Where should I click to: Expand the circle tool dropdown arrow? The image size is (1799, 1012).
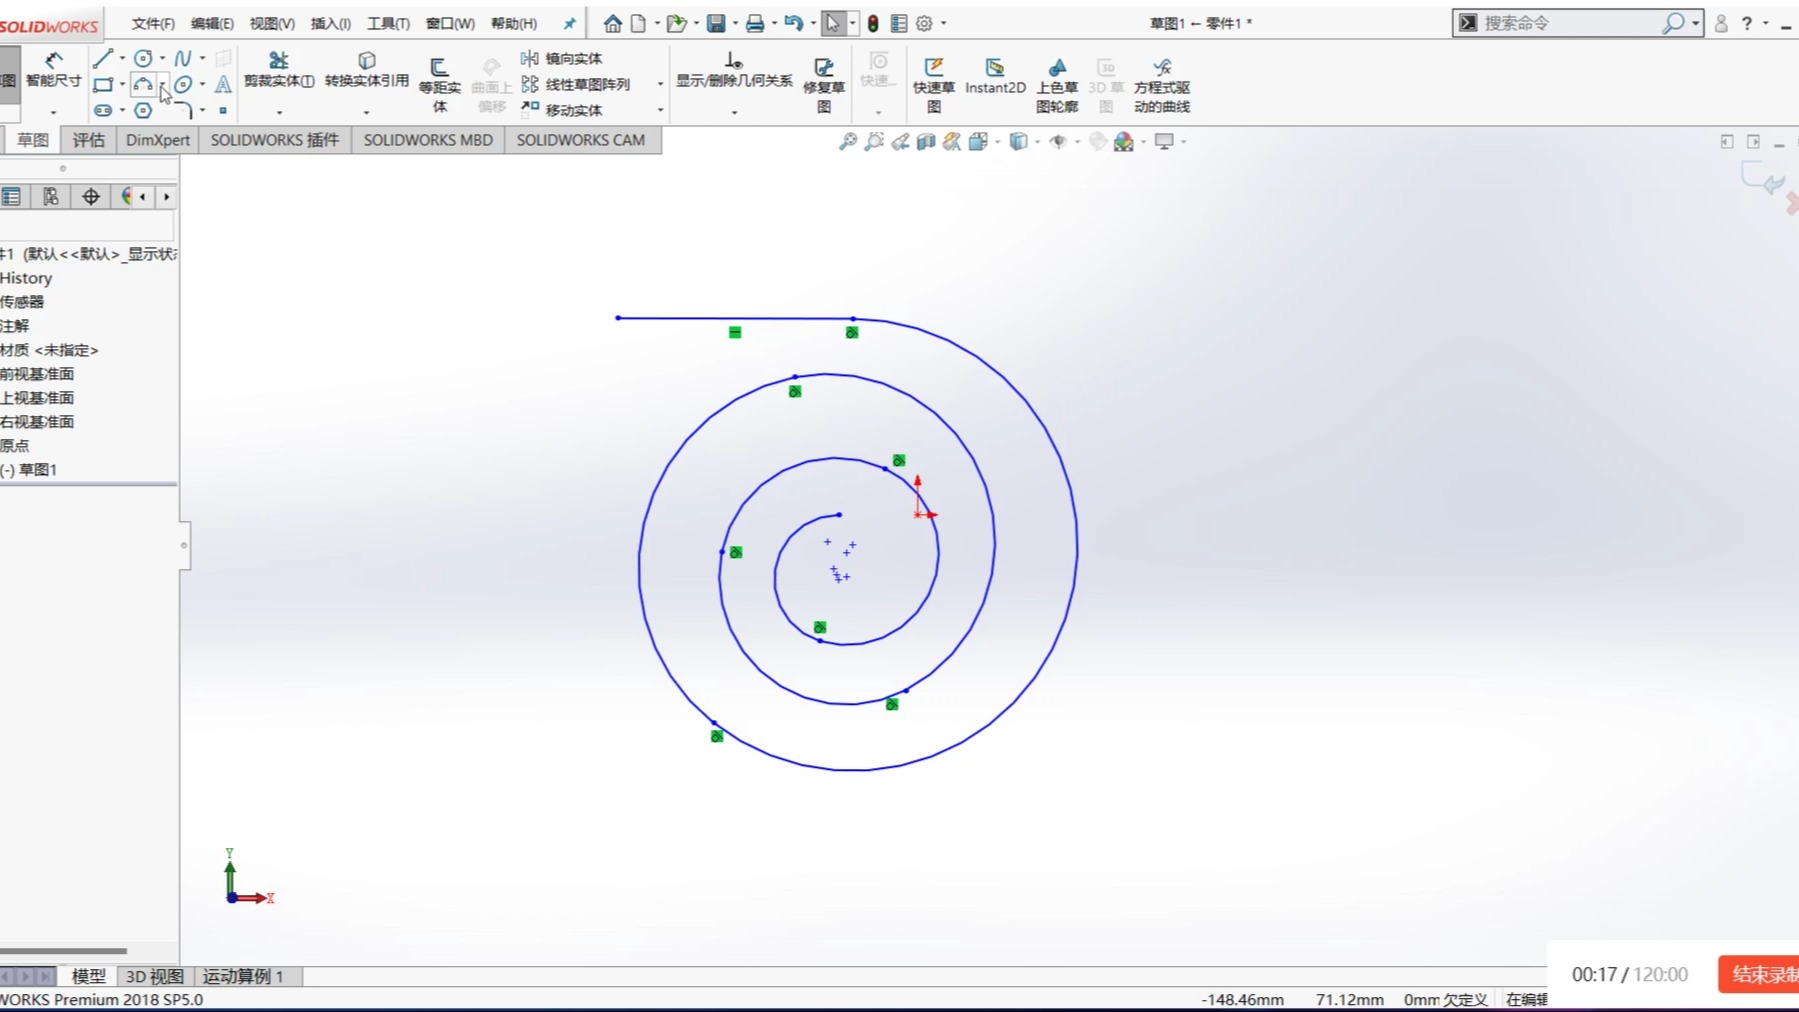click(x=162, y=58)
